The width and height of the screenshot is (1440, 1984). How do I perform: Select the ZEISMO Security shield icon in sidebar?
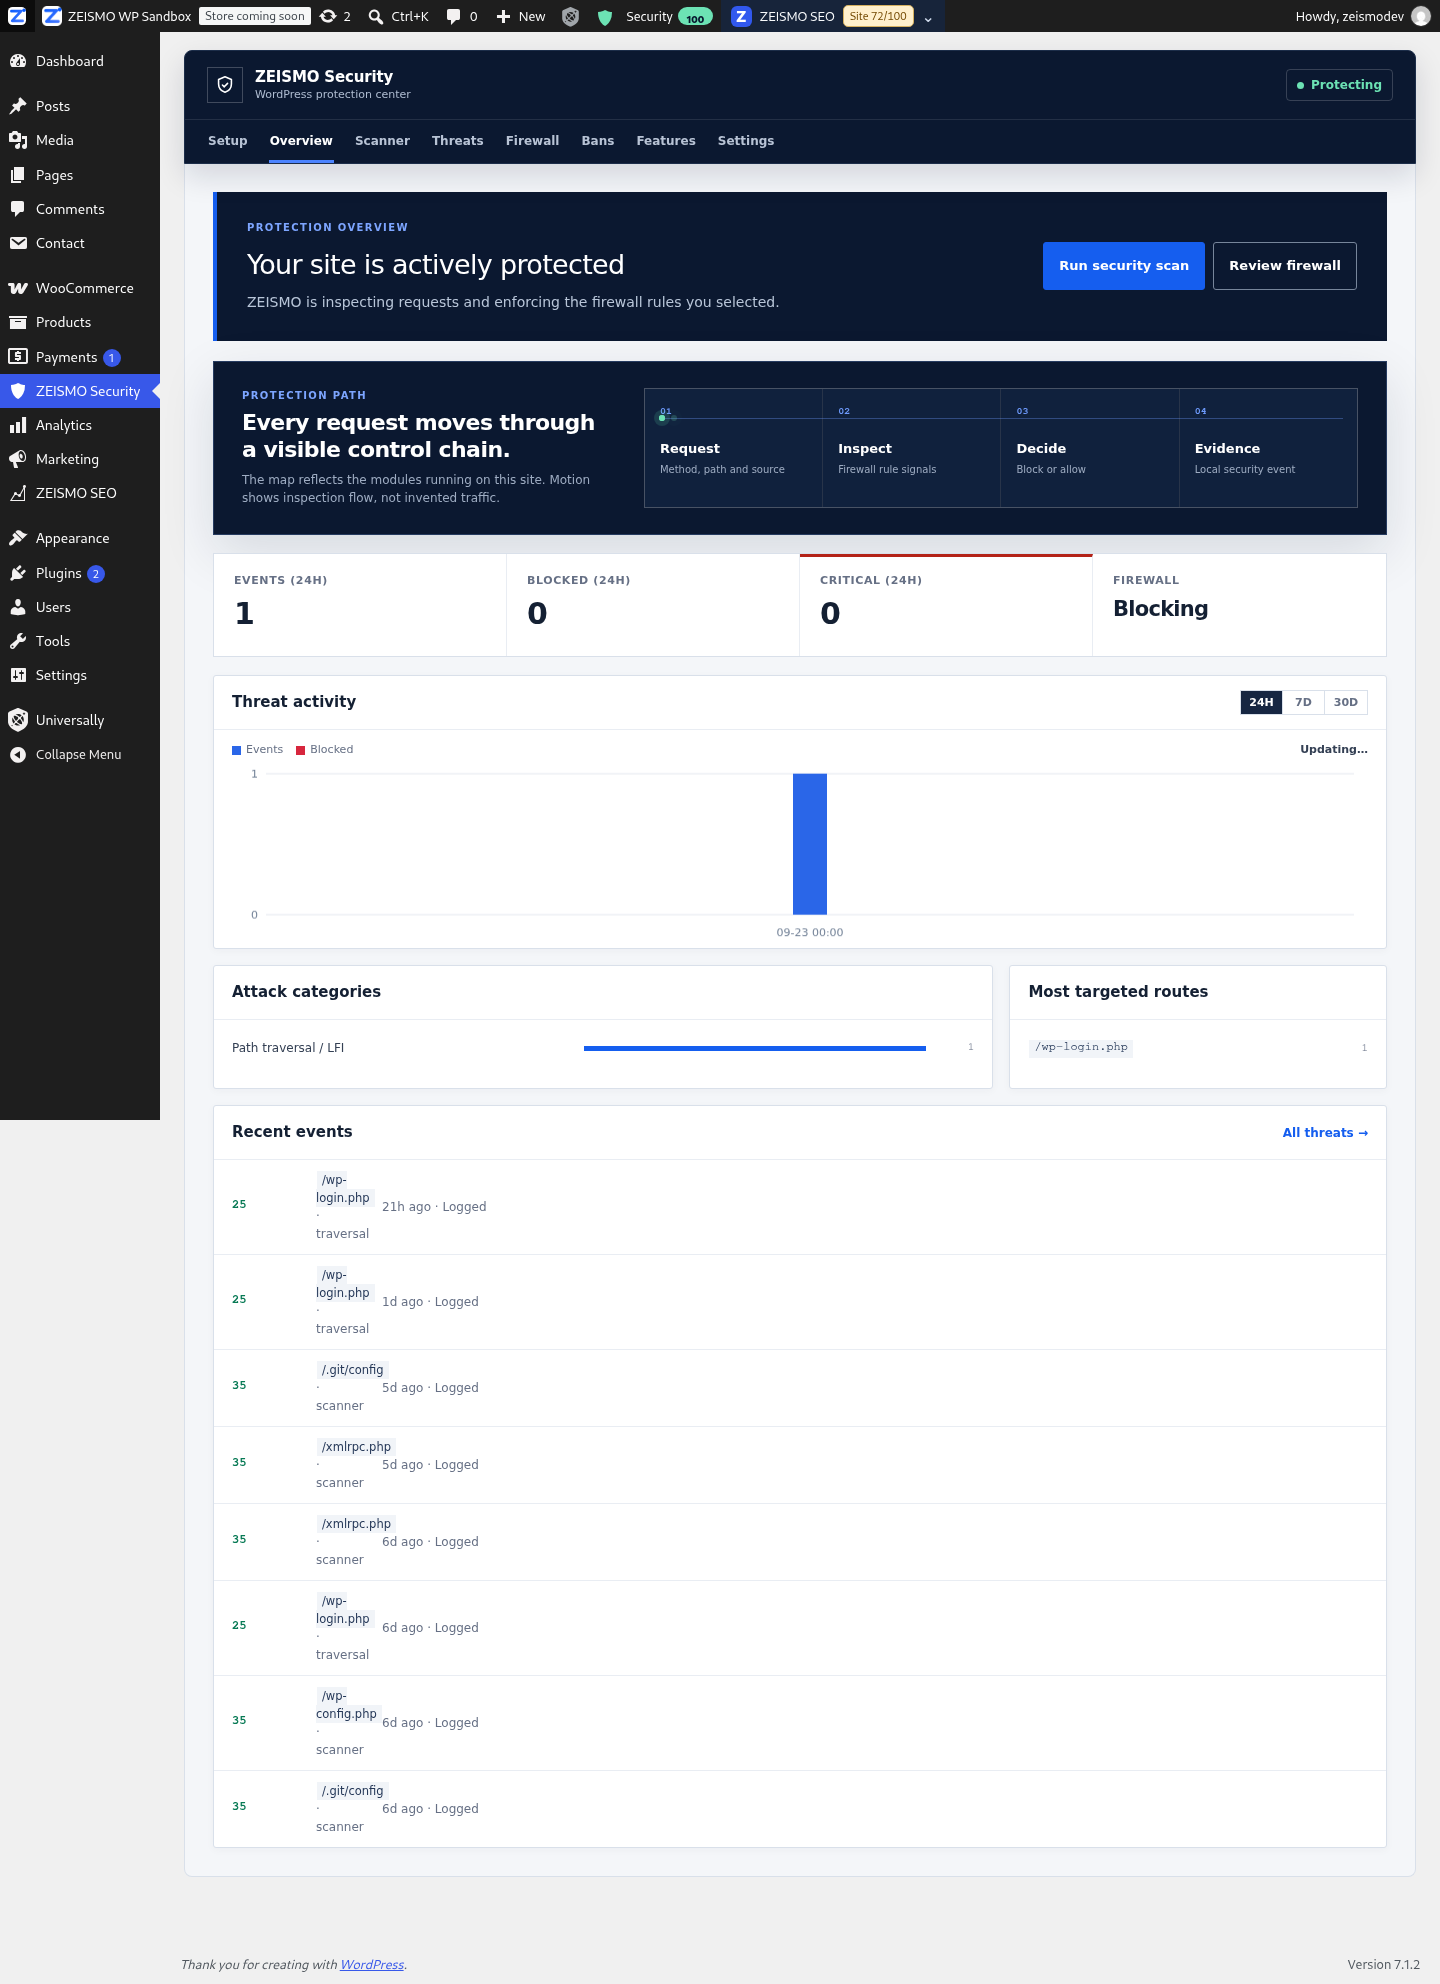[18, 391]
